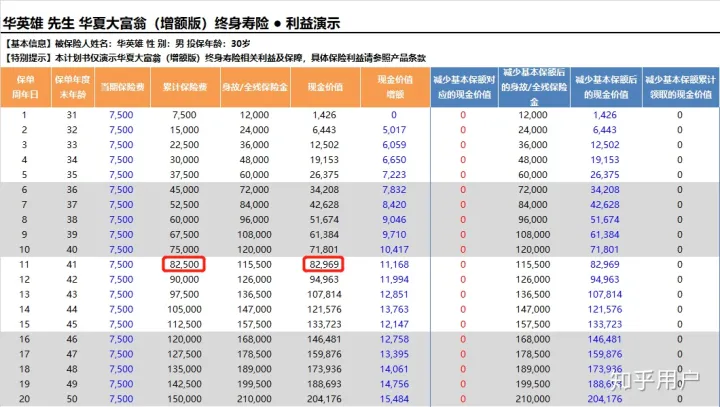Select 现金价值 cell 82,969 in year 11 row
Screen dimensions: 720x407
[x=324, y=265]
